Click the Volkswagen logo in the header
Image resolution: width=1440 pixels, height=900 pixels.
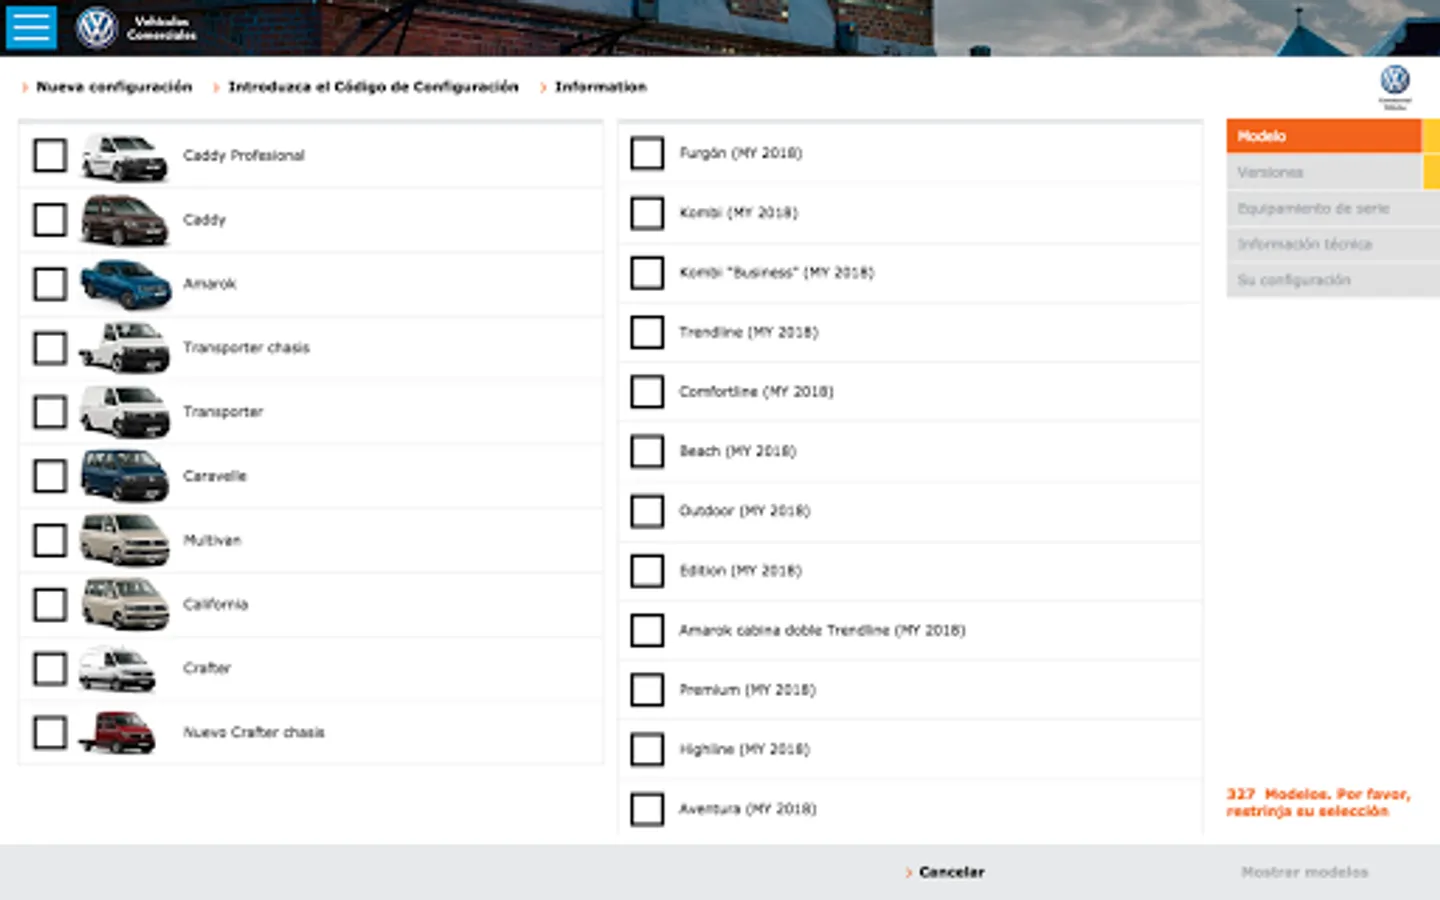97,28
